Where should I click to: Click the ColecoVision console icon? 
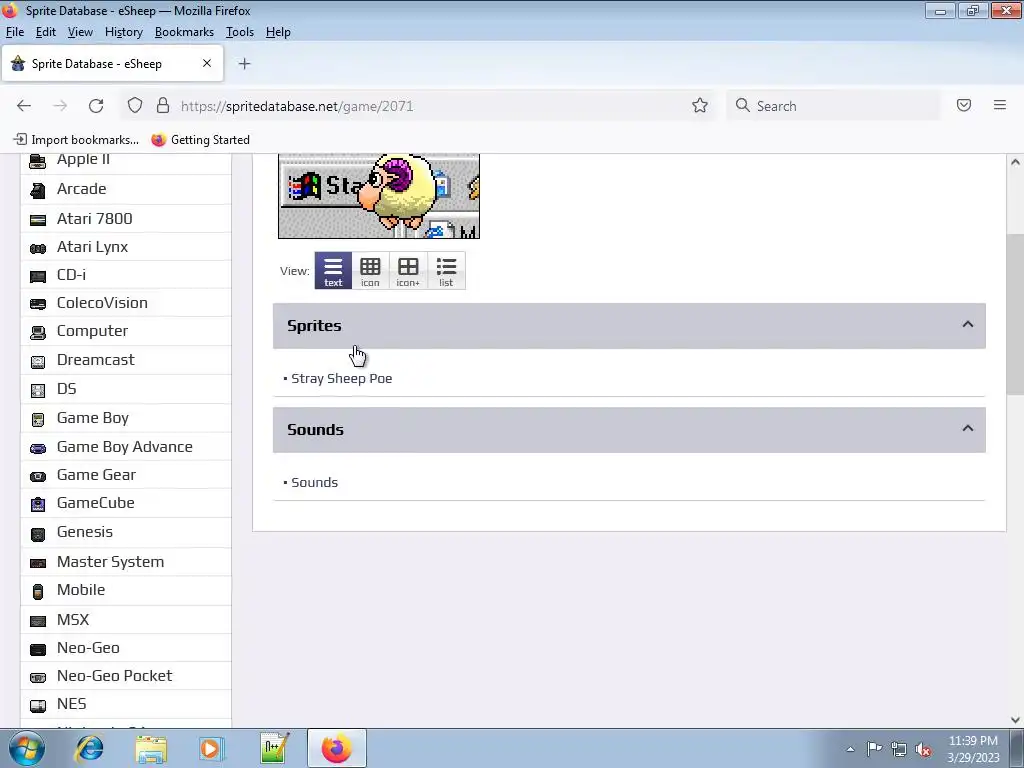(38, 304)
